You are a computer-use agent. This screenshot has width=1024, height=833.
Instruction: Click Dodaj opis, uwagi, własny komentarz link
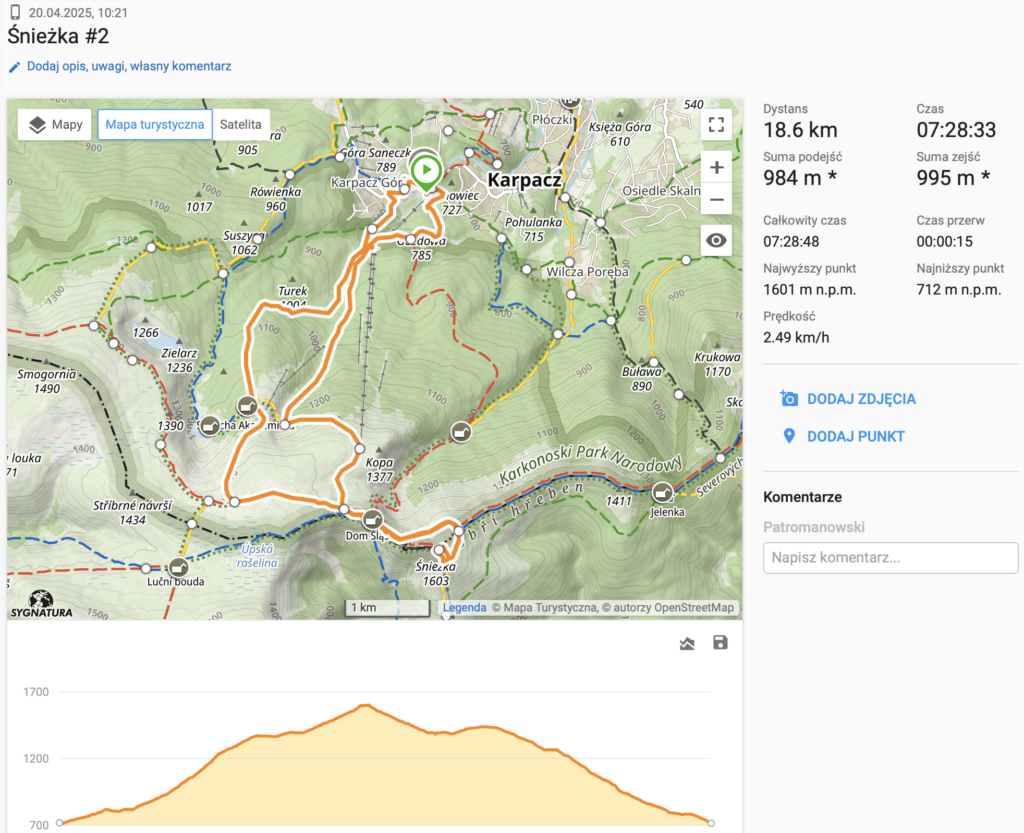pyautogui.click(x=120, y=67)
